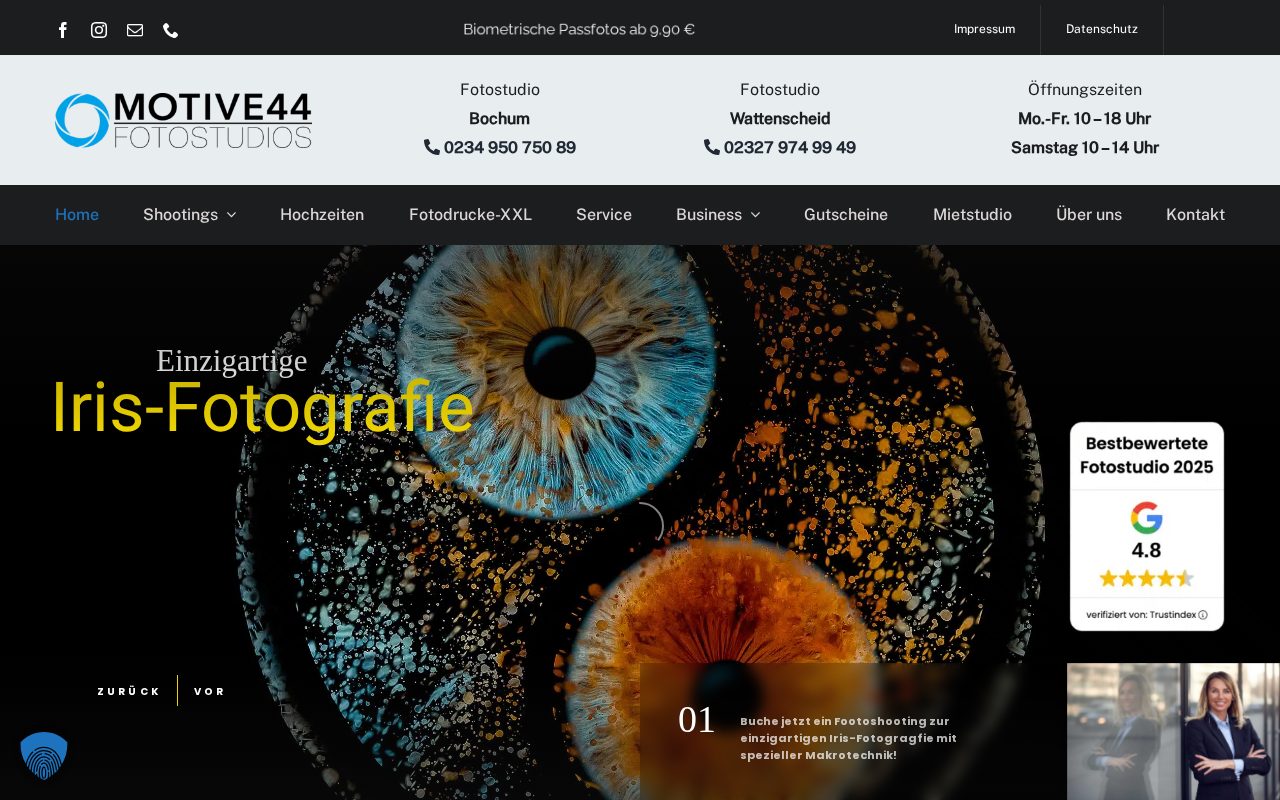This screenshot has width=1280, height=800.
Task: Click the Fotostudio Wattenscheid heading
Action: click(780, 104)
